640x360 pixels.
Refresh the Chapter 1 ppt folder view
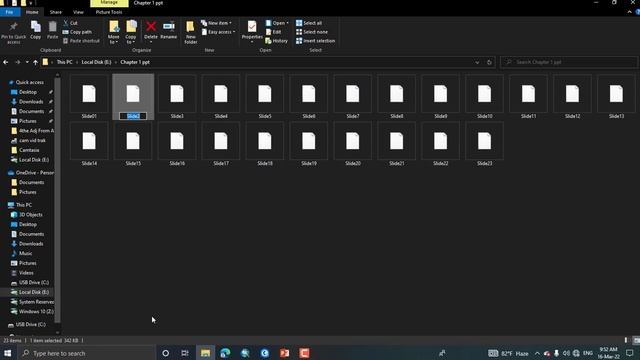(x=489, y=62)
